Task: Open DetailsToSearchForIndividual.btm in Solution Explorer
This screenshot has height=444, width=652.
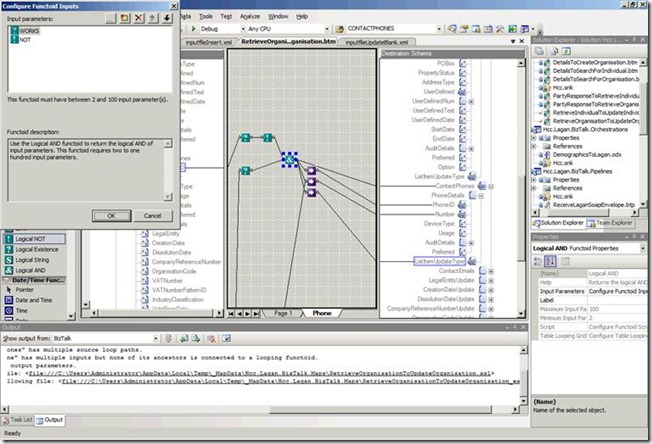Action: click(x=595, y=71)
